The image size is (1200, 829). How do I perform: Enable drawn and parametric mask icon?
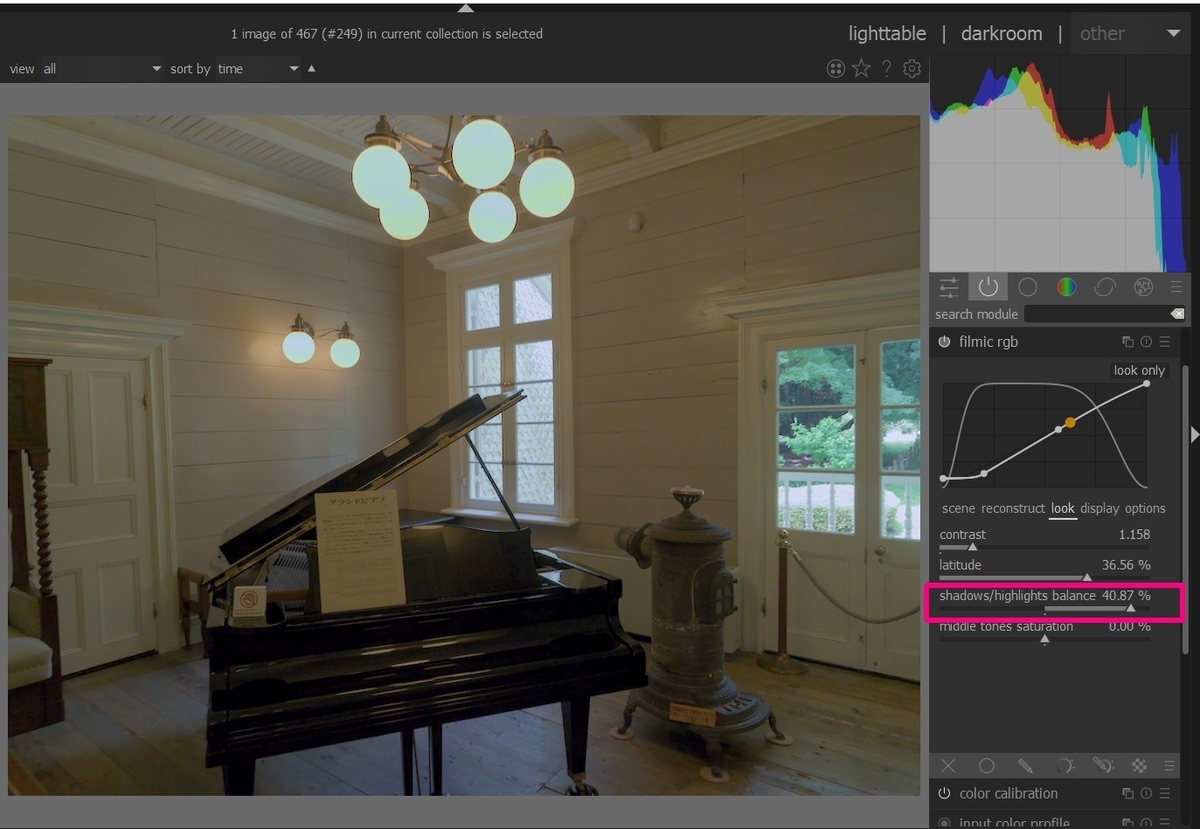[x=1103, y=766]
